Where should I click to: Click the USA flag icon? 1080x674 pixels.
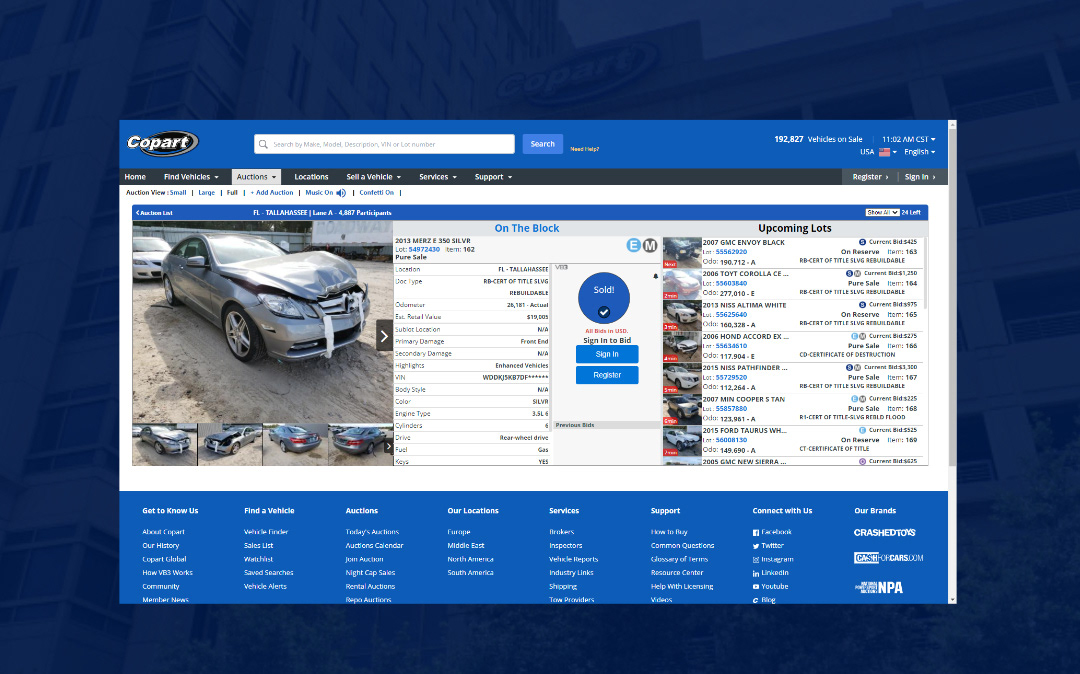(884, 152)
